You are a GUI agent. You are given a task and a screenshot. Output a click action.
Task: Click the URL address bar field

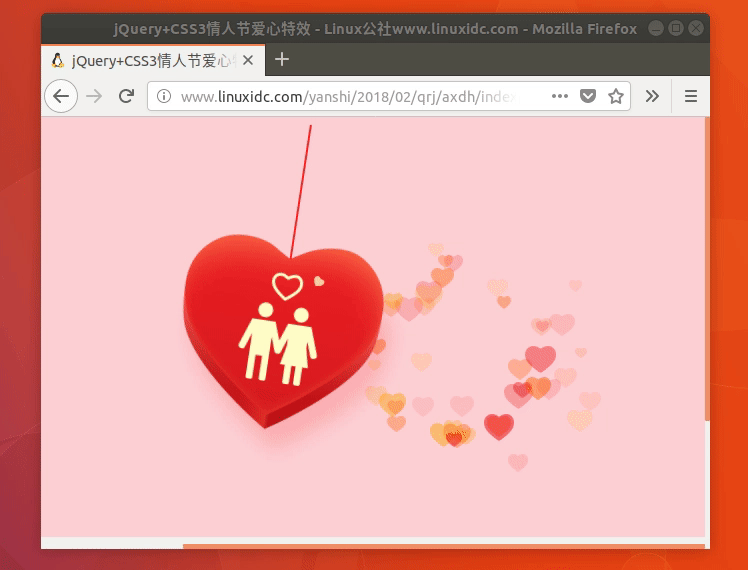tap(389, 96)
